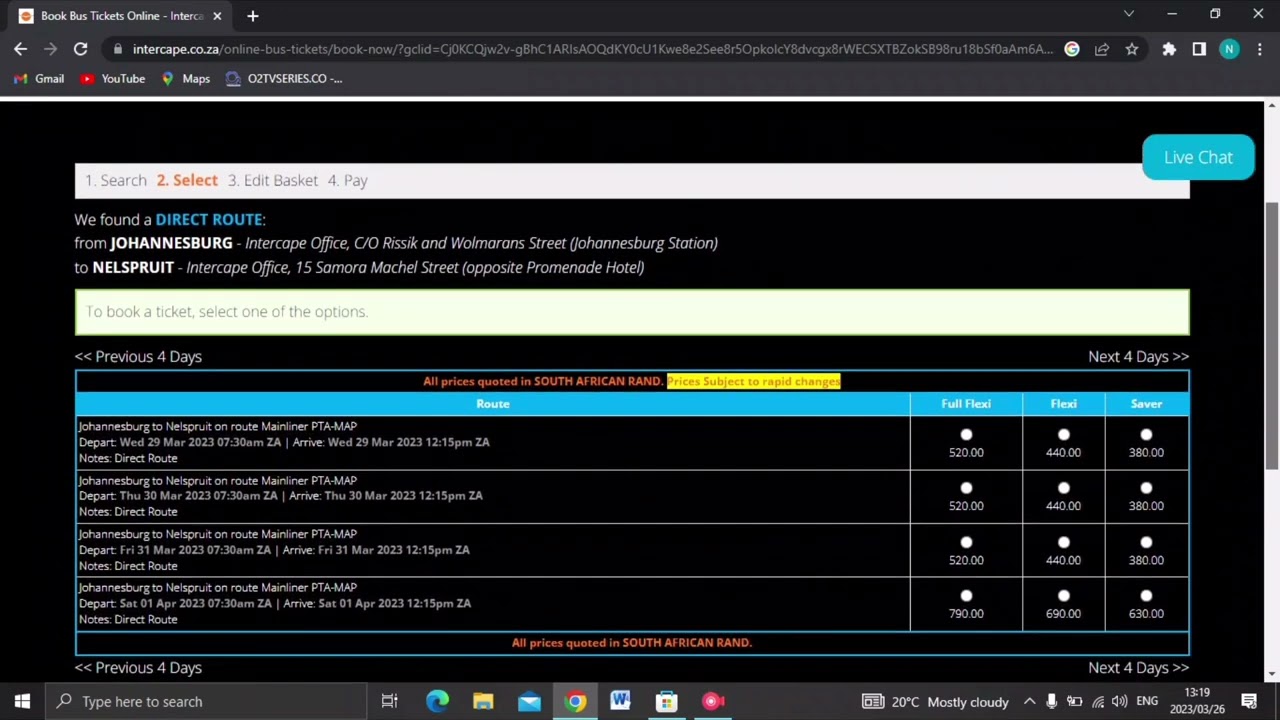Click the Google icon in the address bar
Viewport: 1280px width, 720px height.
point(1072,49)
